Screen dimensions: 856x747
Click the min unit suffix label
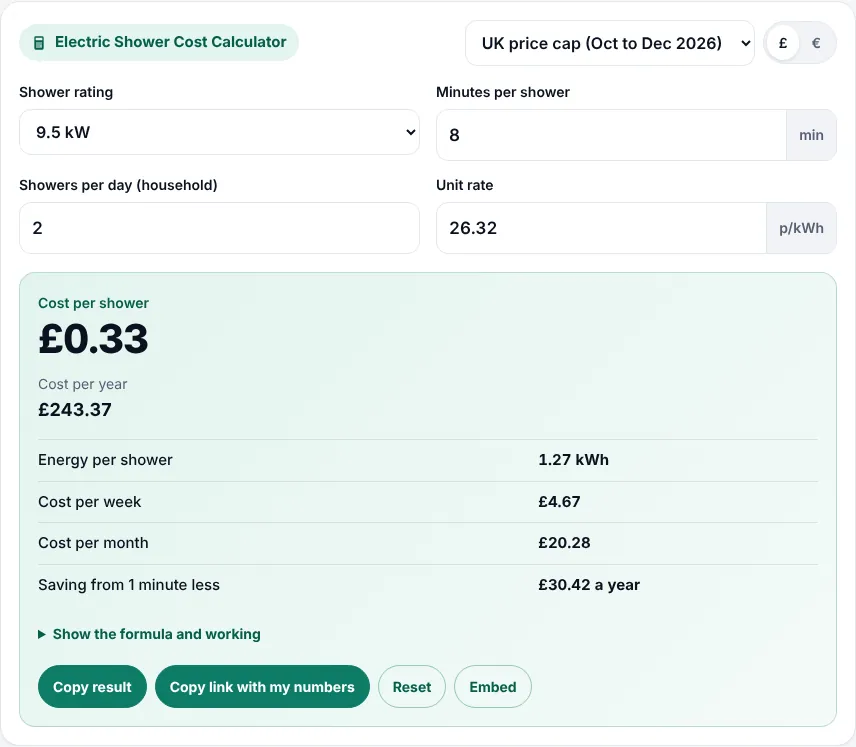click(x=811, y=135)
